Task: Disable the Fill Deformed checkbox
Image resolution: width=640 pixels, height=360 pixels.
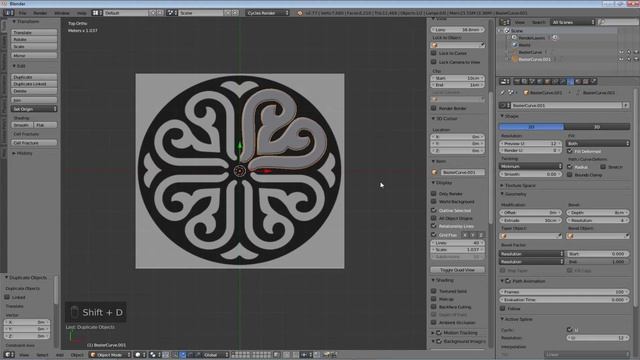Action: click(x=570, y=151)
